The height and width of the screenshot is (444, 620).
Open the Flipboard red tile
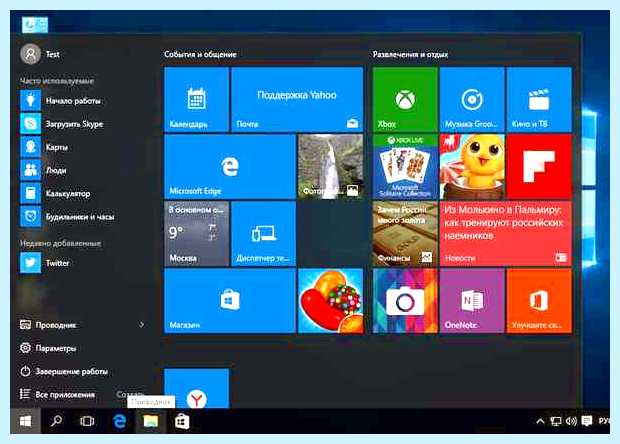(539, 166)
